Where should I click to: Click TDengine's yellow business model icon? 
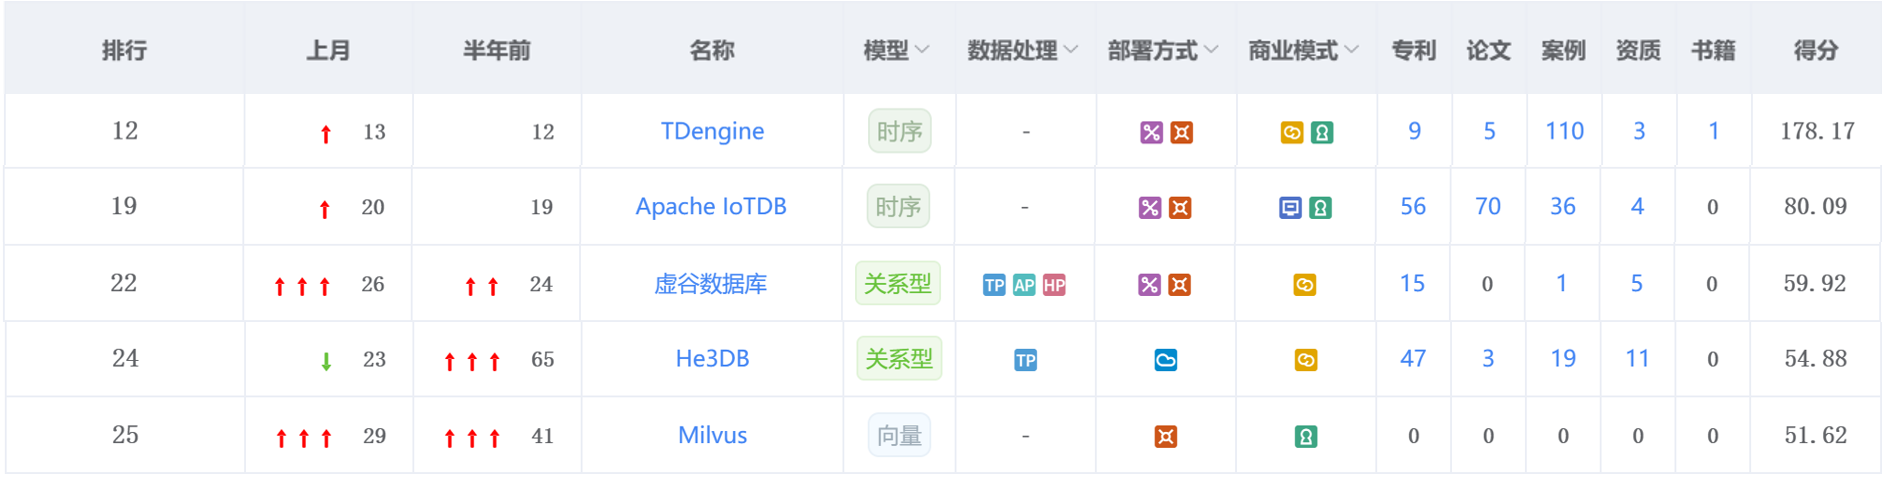(x=1291, y=132)
